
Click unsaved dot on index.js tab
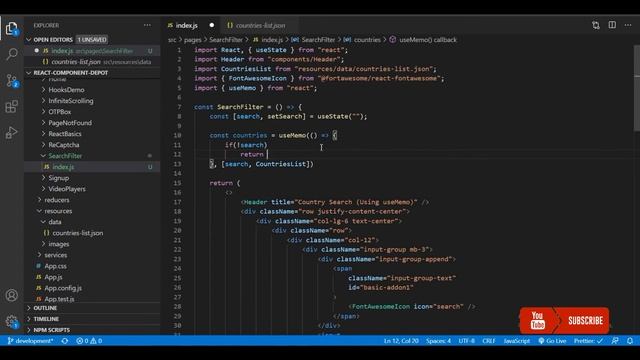click(x=211, y=25)
